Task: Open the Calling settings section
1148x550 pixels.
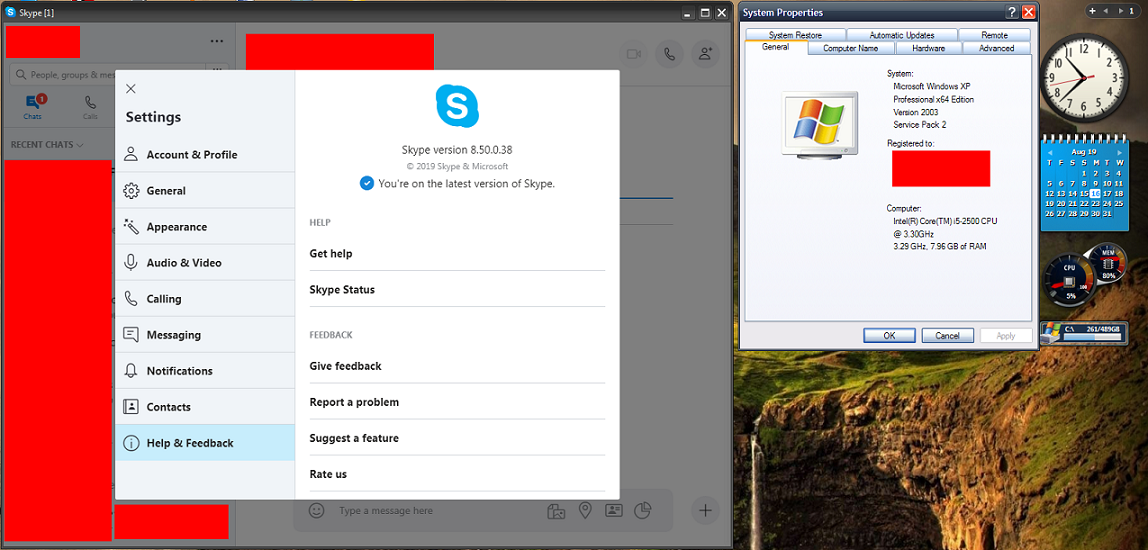Action: [x=205, y=299]
